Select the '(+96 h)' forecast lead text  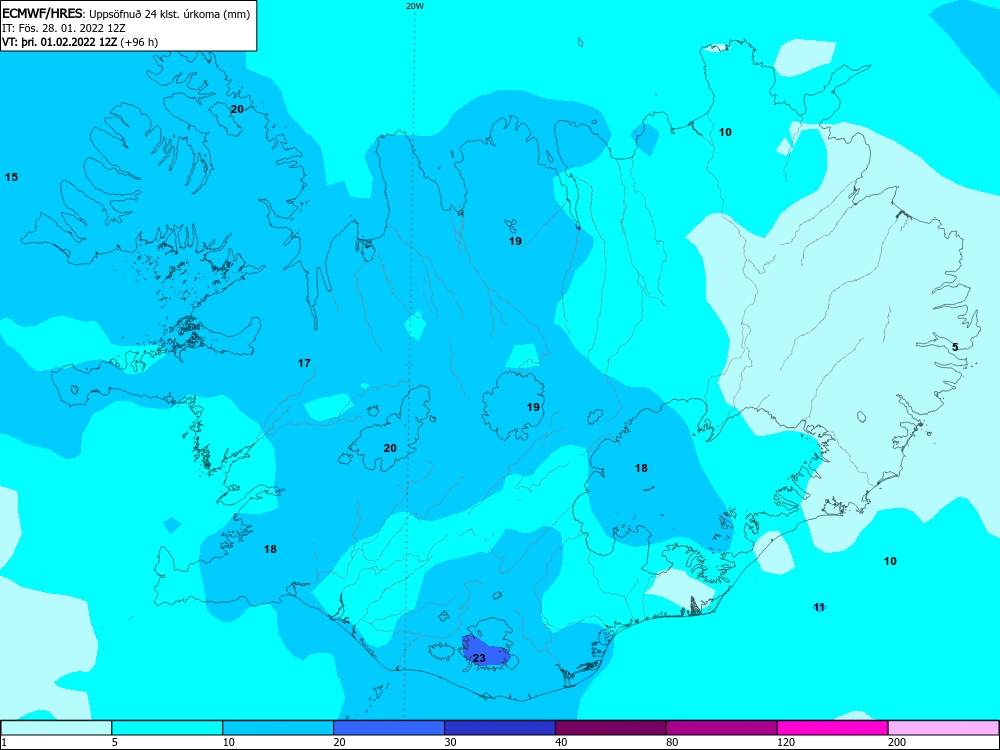coord(139,42)
